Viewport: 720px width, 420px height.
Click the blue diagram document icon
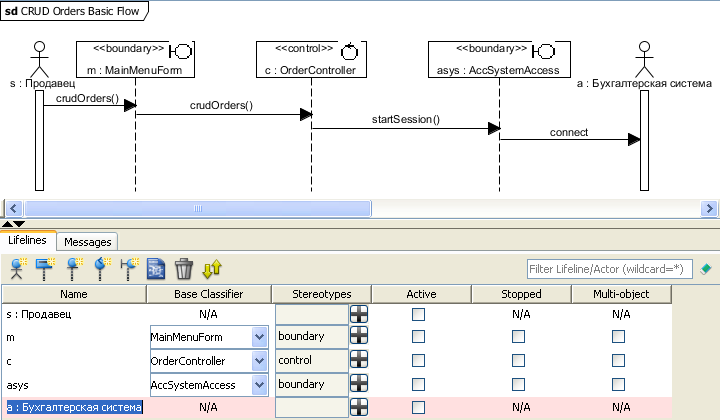[156, 269]
